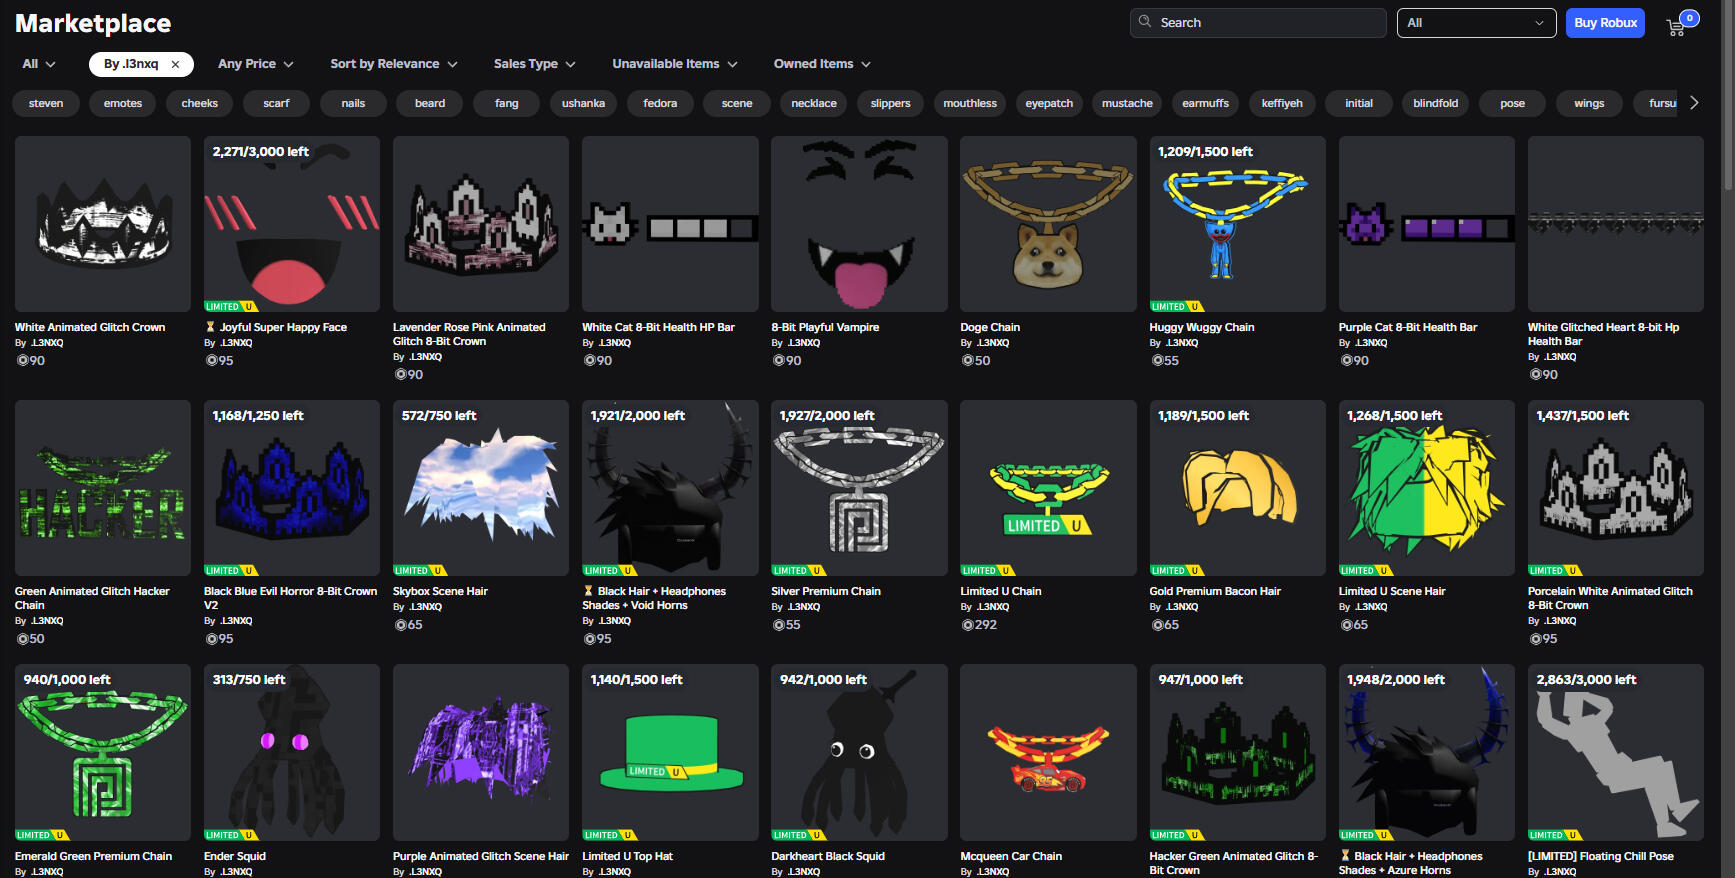Select the emotes tag chip
The width and height of the screenshot is (1735, 878).
coord(123,103)
